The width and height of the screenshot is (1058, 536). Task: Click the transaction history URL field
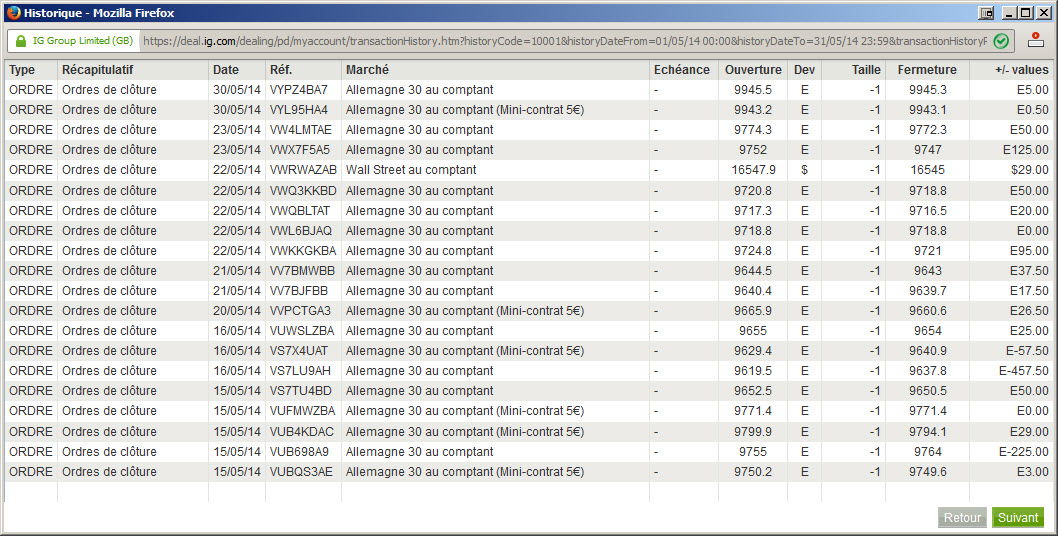[565, 41]
